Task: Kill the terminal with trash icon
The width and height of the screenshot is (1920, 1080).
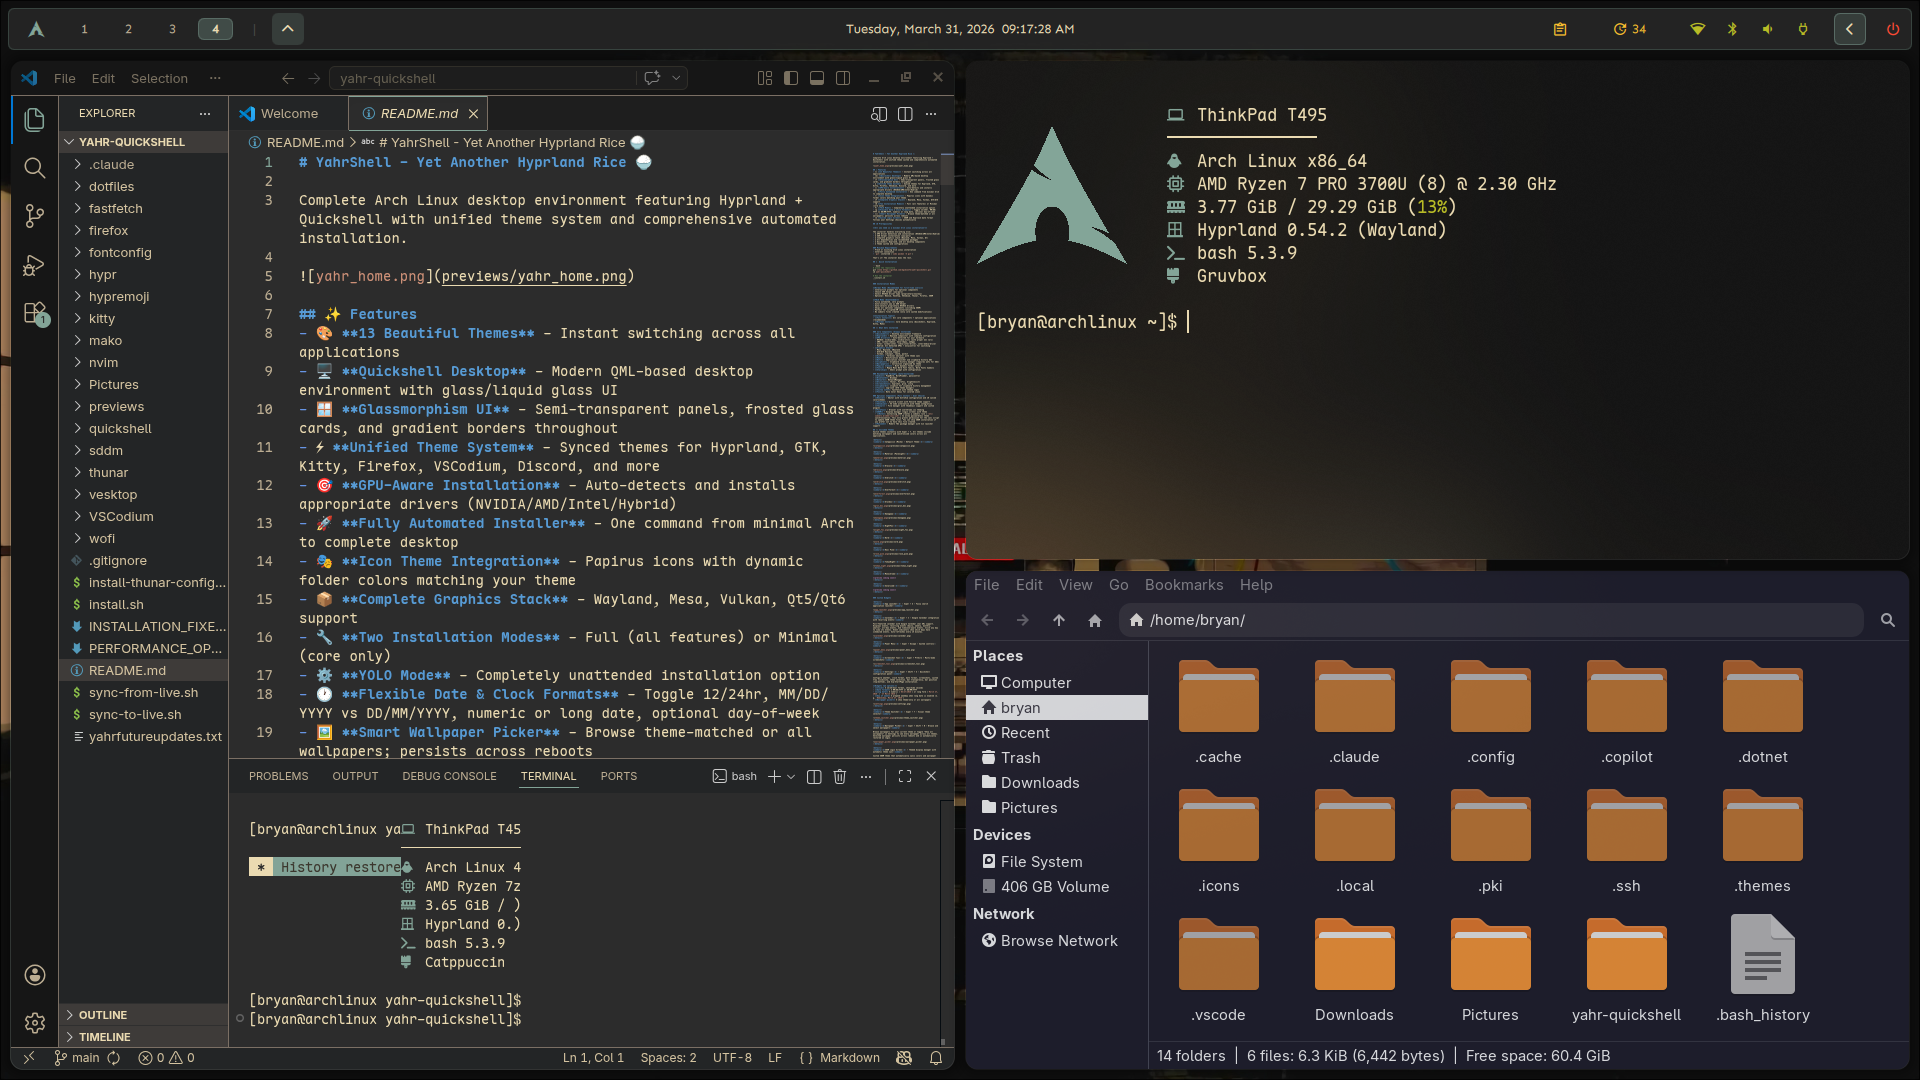Action: [x=840, y=776]
